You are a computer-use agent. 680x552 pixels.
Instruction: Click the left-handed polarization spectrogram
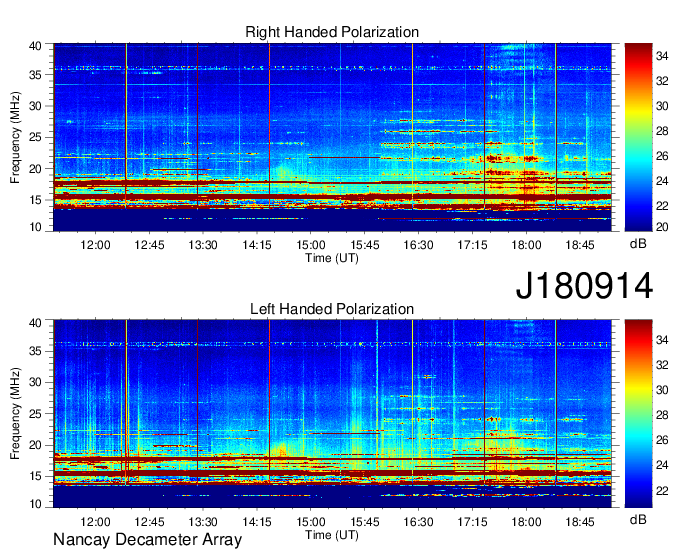332,414
